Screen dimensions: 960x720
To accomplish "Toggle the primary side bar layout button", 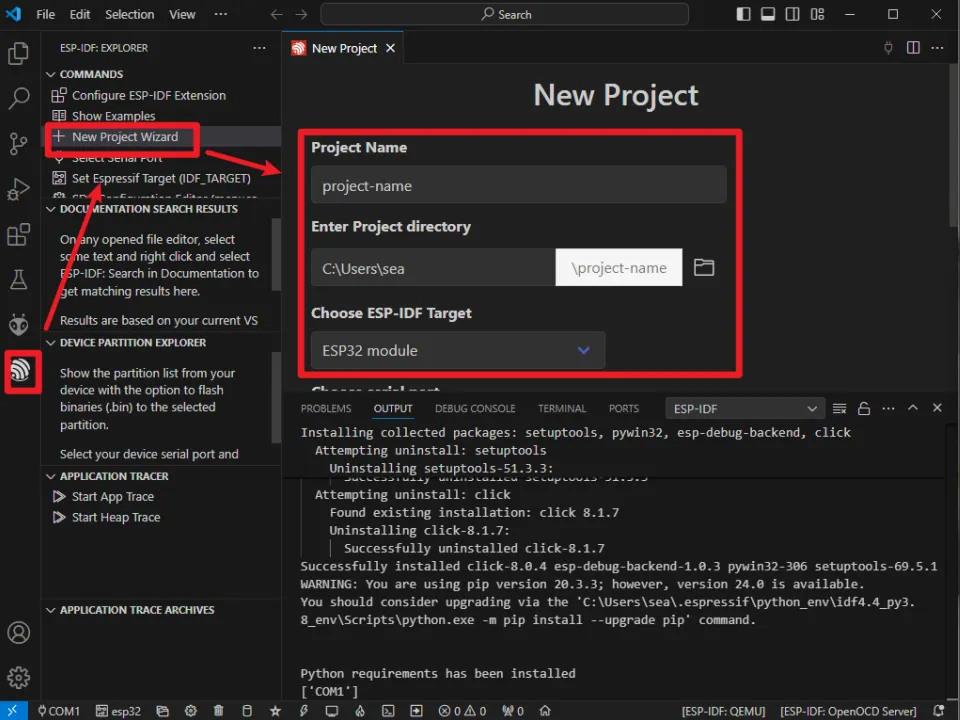I will 743,14.
